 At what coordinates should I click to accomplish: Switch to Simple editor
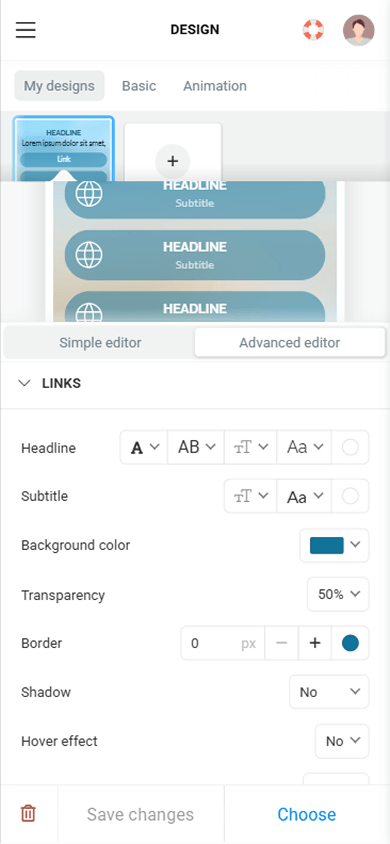(x=100, y=343)
